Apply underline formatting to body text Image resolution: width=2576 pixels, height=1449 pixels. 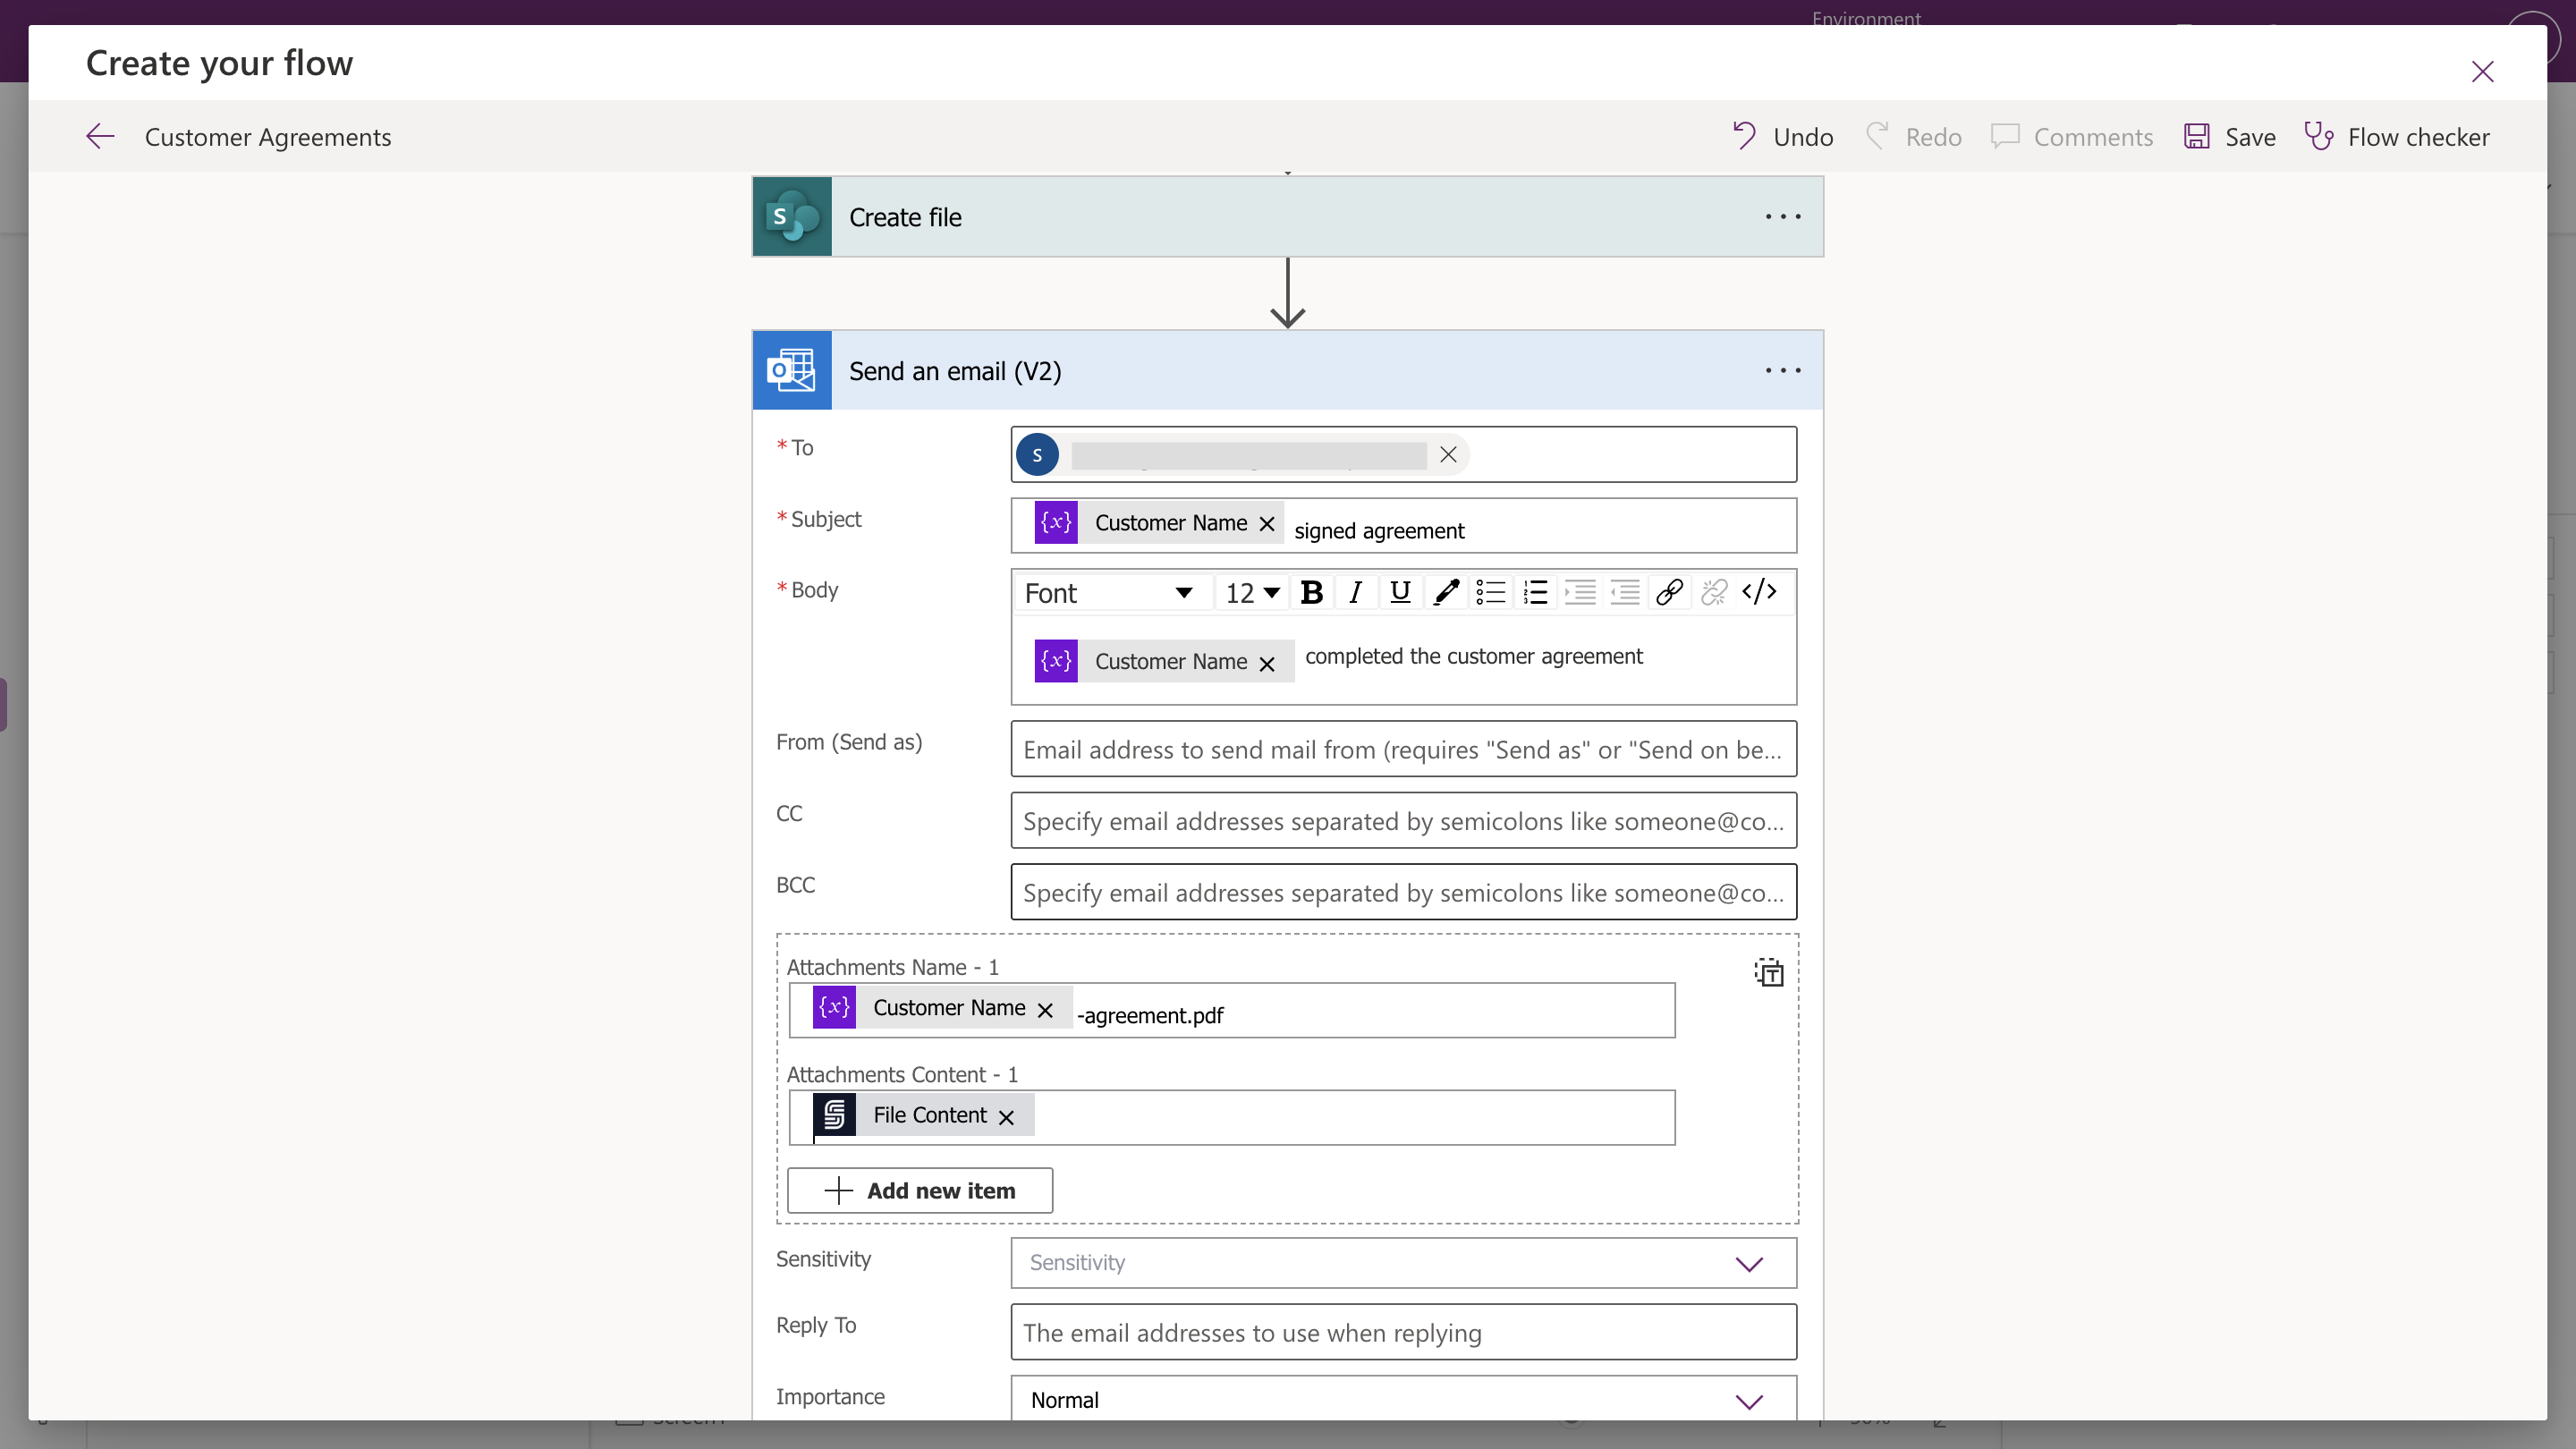pos(1400,593)
